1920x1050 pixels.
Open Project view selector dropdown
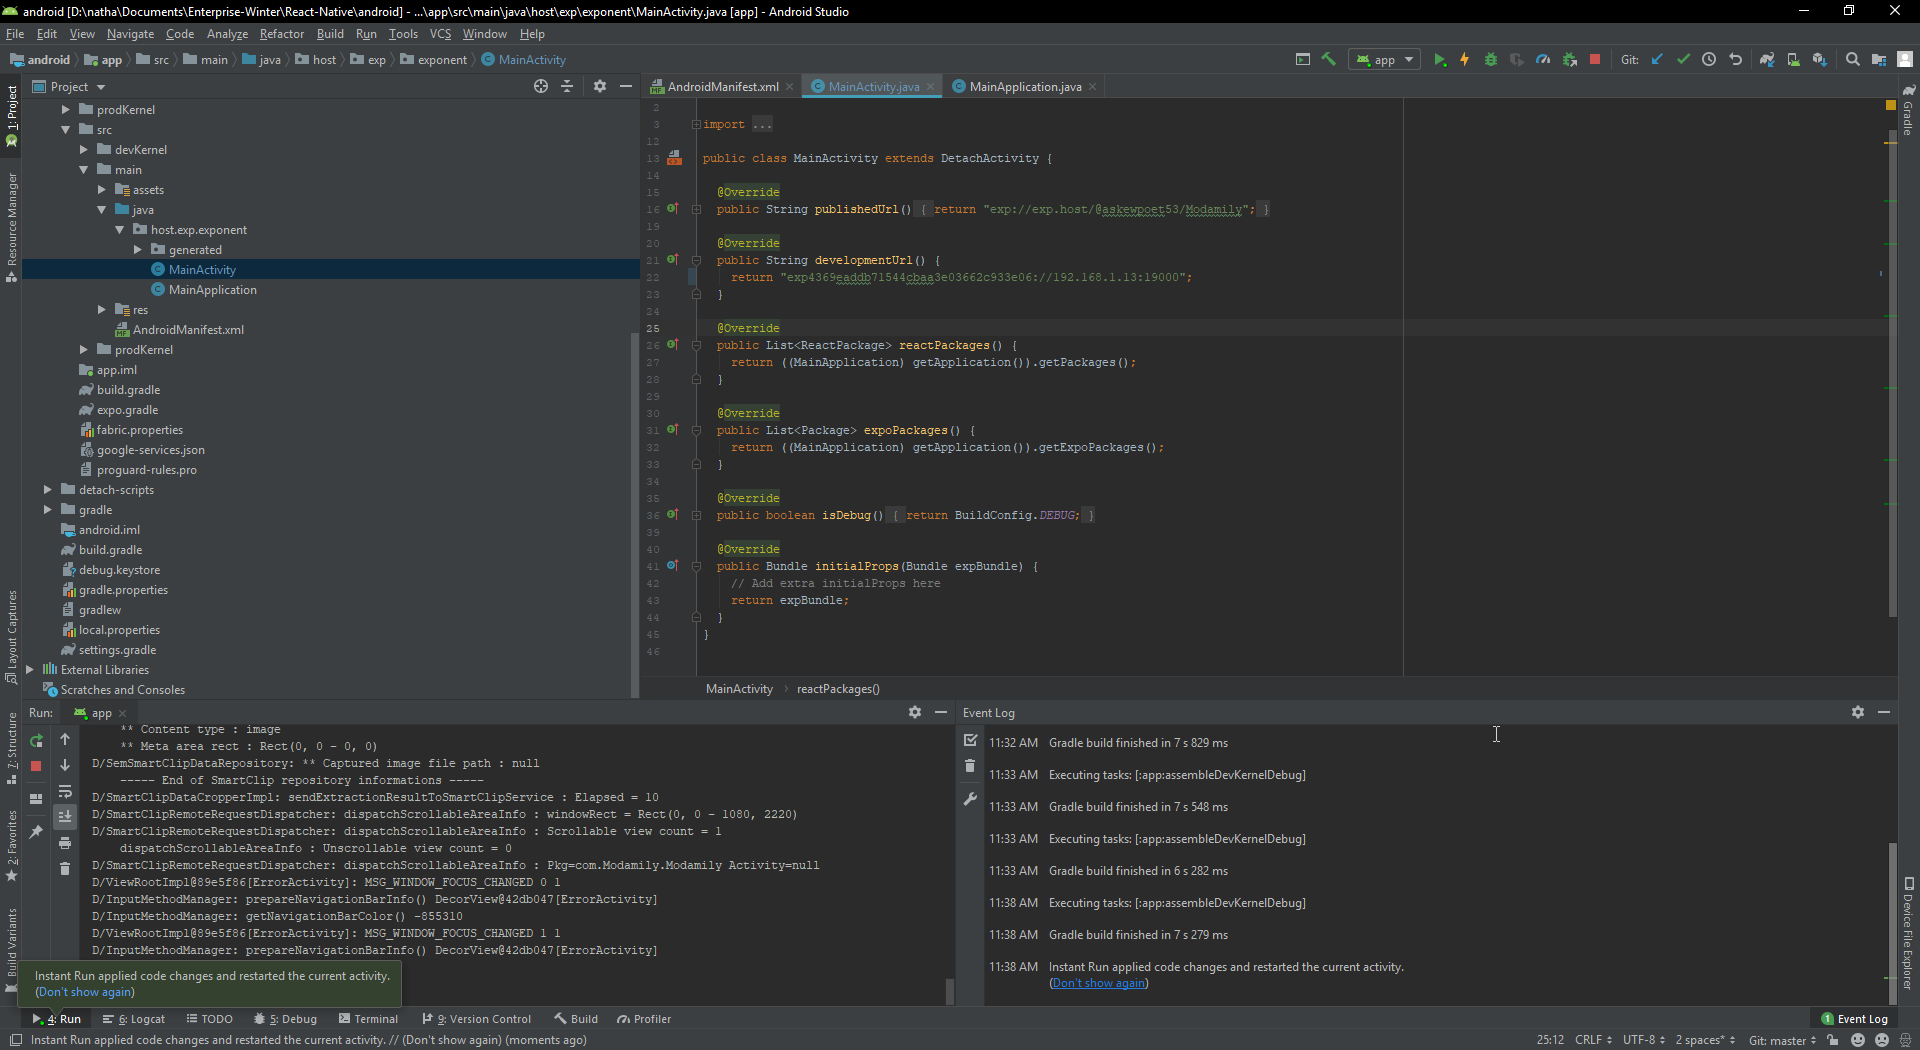pos(69,87)
